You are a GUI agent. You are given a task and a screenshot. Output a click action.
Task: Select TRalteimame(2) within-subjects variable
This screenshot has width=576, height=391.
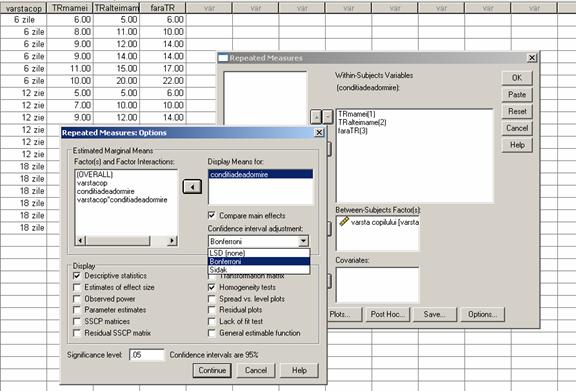pos(362,122)
